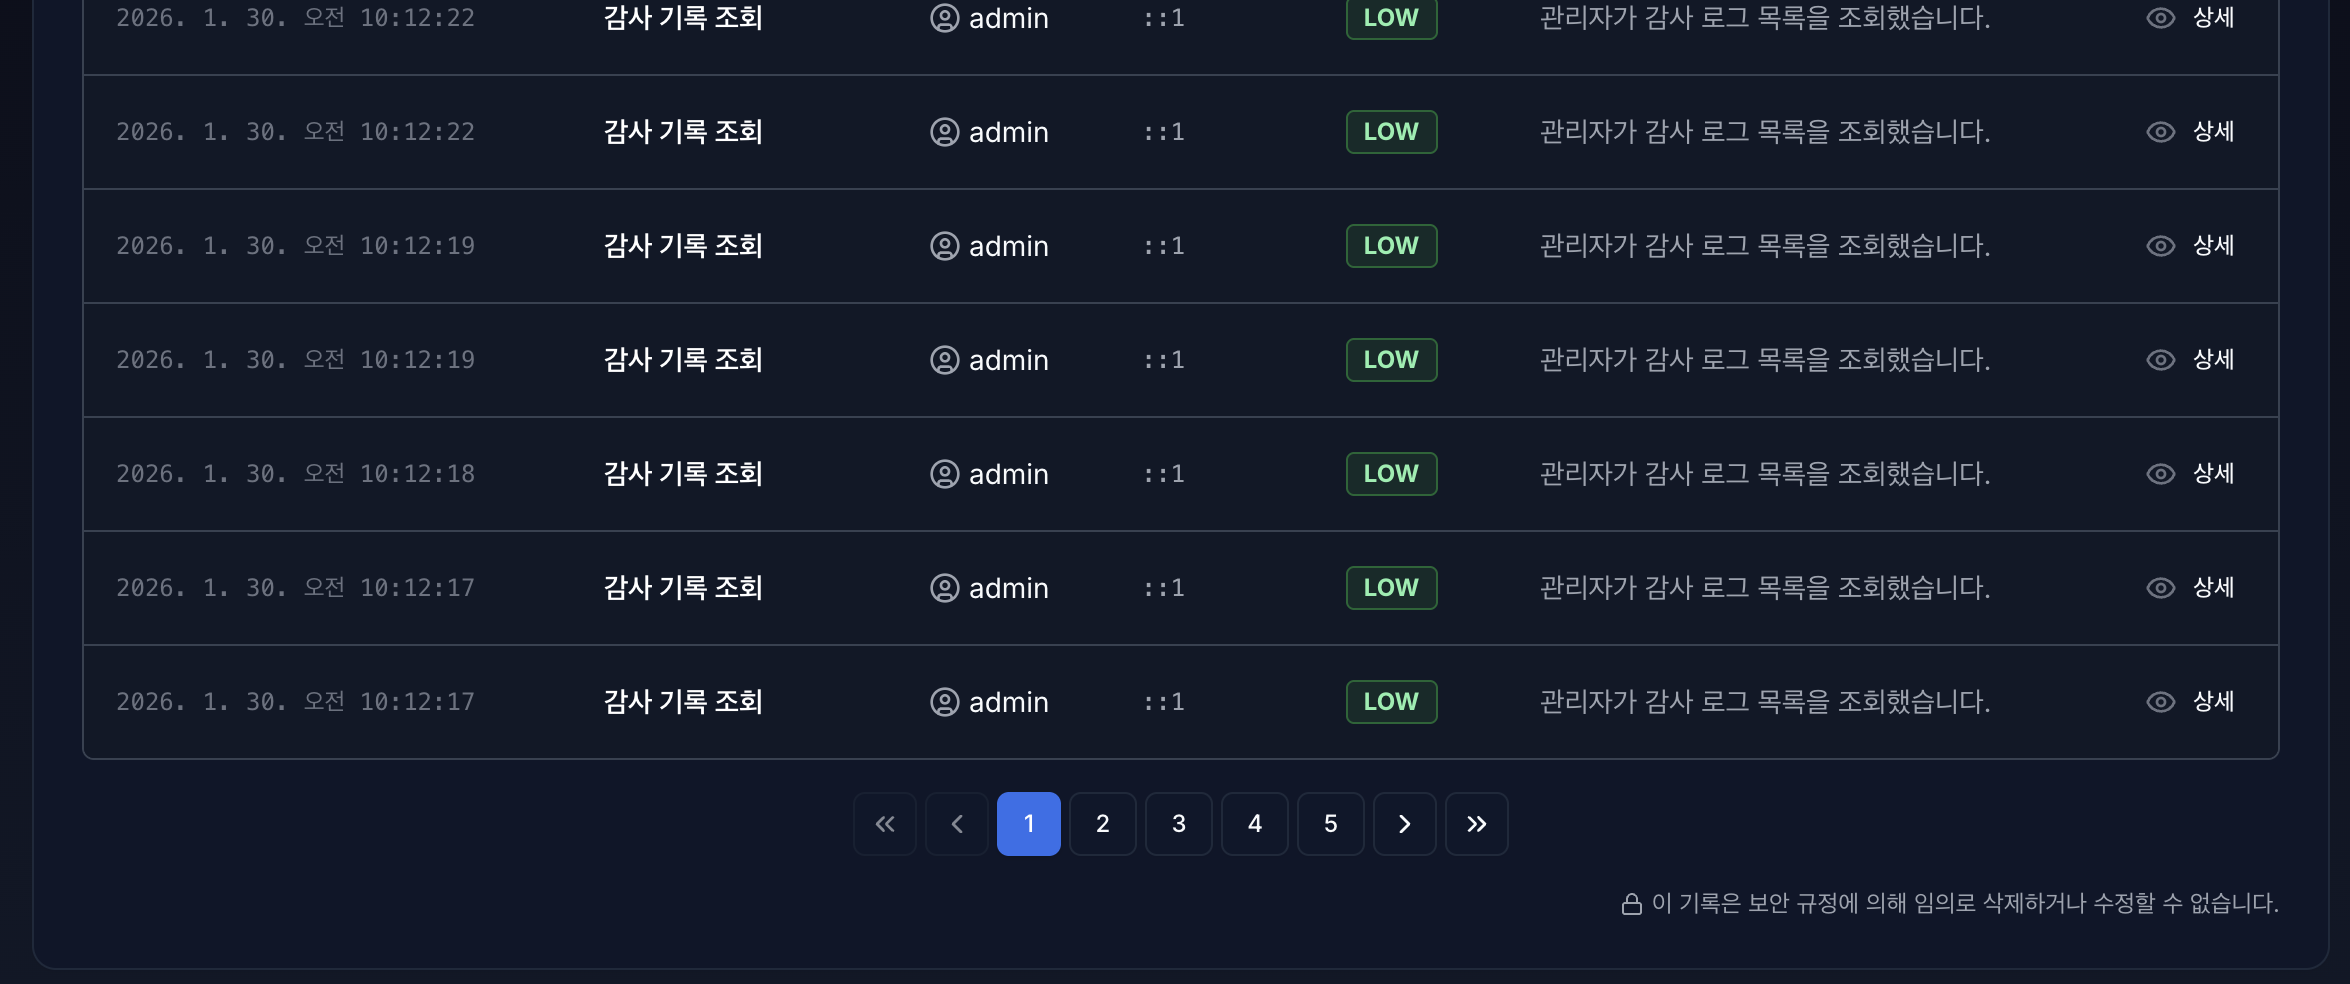
Task: Click the eye icon on the first 10:12:17 row
Action: (x=2161, y=587)
